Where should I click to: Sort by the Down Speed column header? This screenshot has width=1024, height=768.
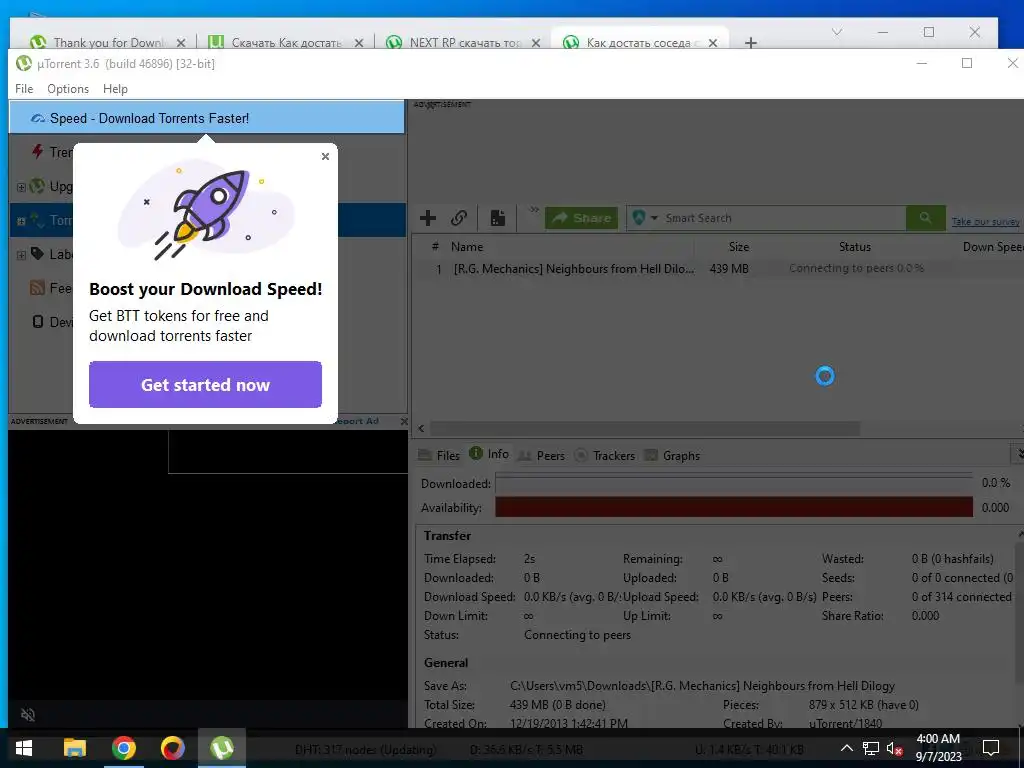[x=993, y=247]
